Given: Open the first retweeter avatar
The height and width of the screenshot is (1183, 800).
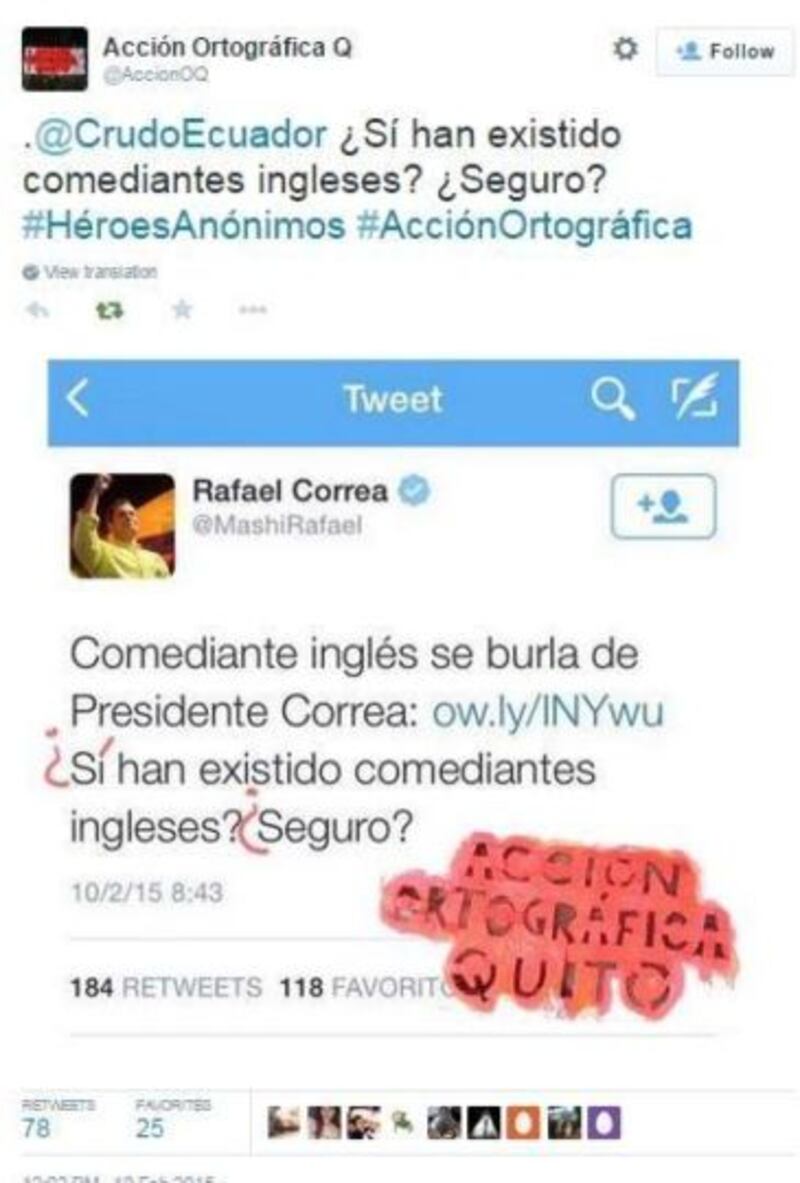Looking at the screenshot, I should pyautogui.click(x=283, y=1123).
